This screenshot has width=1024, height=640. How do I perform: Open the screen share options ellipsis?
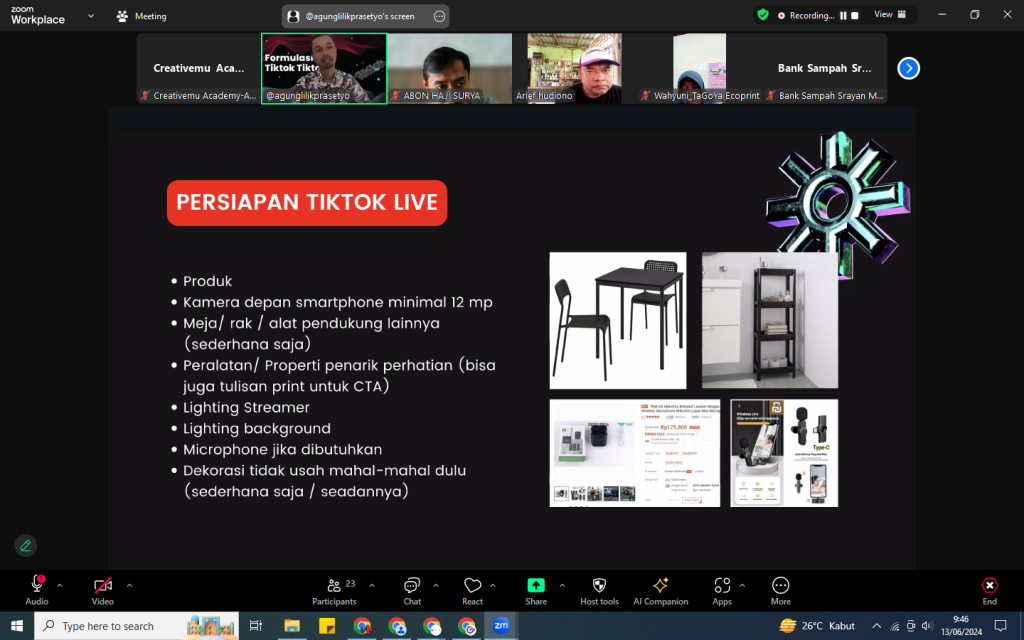[440, 16]
